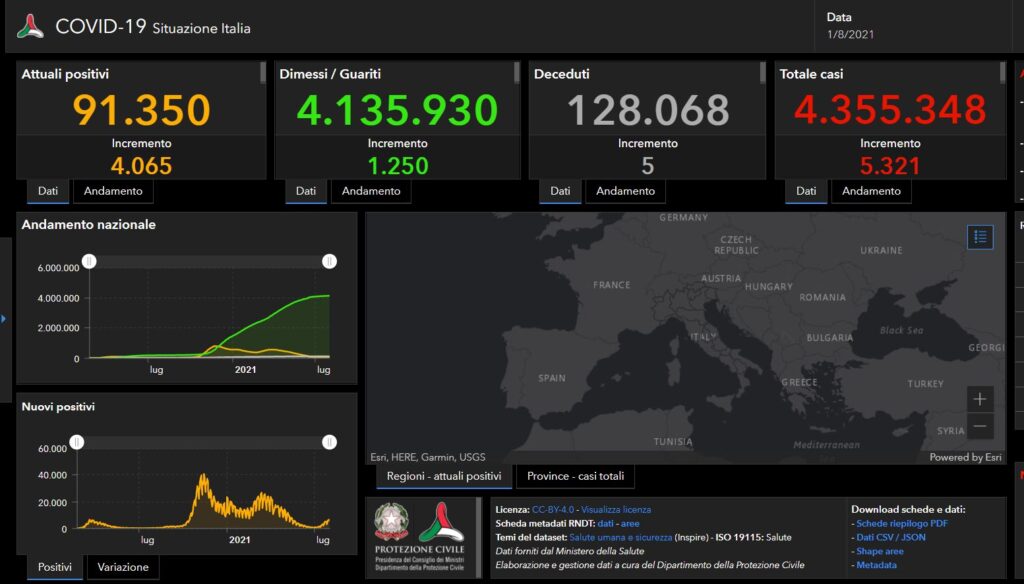Image resolution: width=1024 pixels, height=584 pixels.
Task: Switch to Andamento tab under Attuali positivi
Action: click(x=113, y=191)
